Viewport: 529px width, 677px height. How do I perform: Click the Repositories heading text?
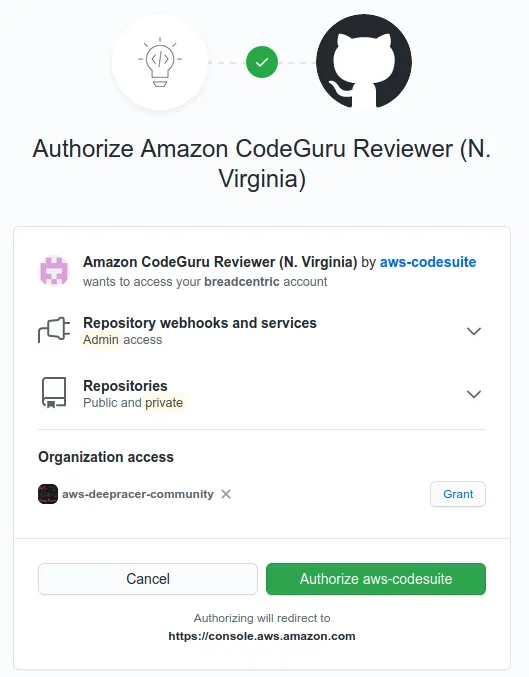pyautogui.click(x=125, y=386)
